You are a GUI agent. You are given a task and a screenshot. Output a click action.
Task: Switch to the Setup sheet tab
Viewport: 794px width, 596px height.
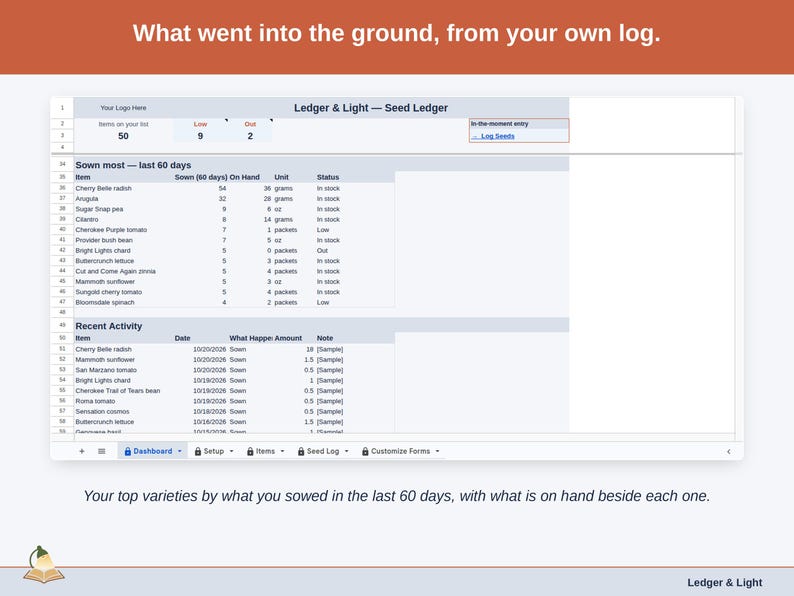(x=214, y=451)
